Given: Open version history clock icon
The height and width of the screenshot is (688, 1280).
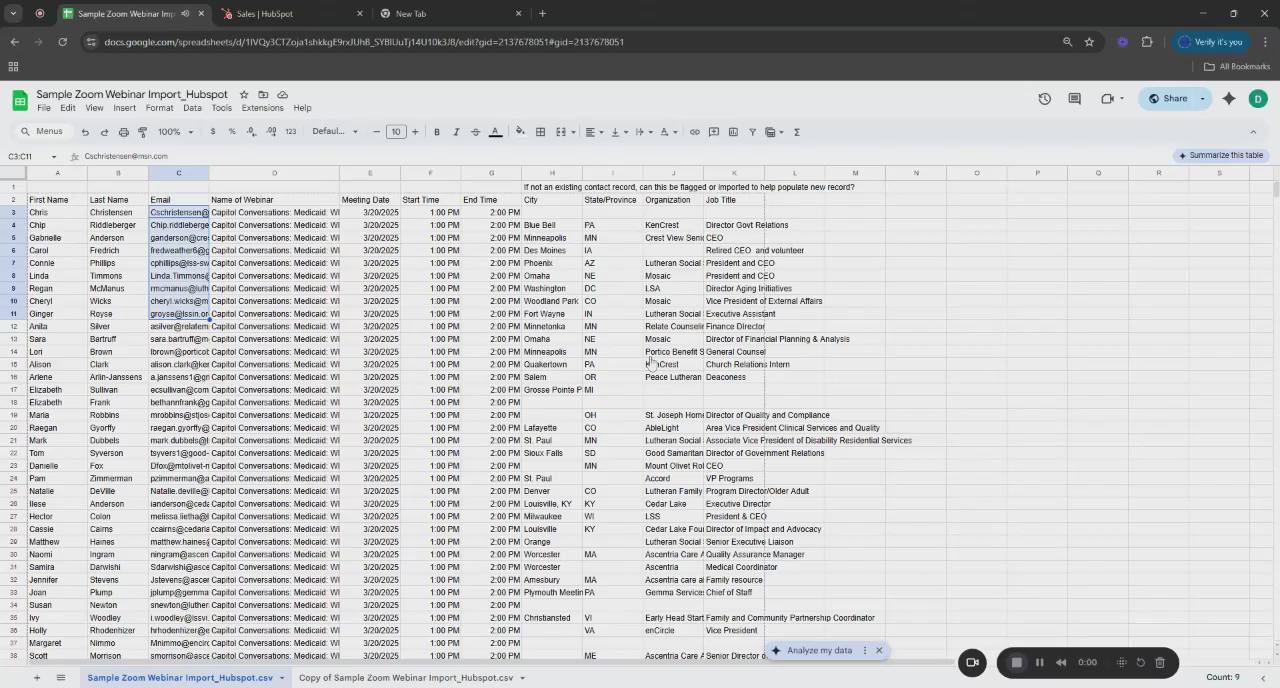Looking at the screenshot, I should [x=1044, y=99].
